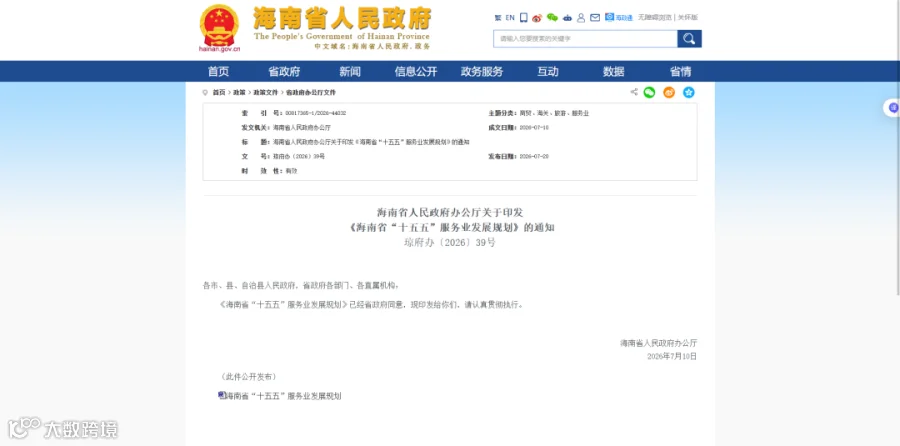
Task: Go to 省政府办公厅文件 in breadcrumb
Action: (x=311, y=92)
